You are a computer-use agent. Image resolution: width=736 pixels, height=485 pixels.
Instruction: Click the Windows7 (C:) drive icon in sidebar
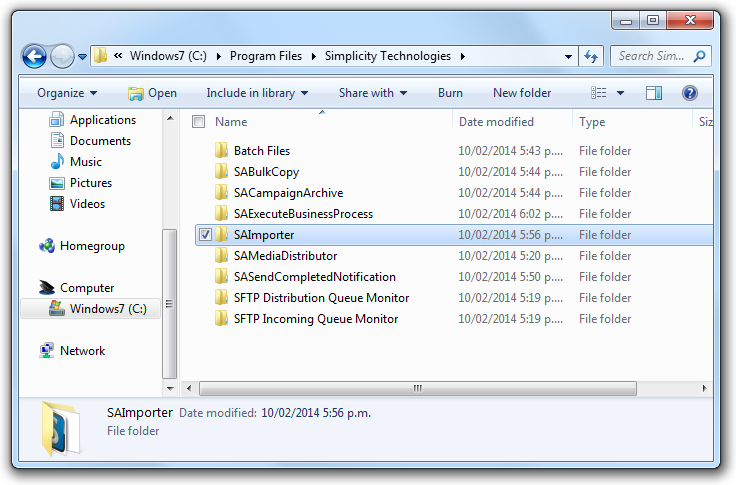pyautogui.click(x=57, y=308)
